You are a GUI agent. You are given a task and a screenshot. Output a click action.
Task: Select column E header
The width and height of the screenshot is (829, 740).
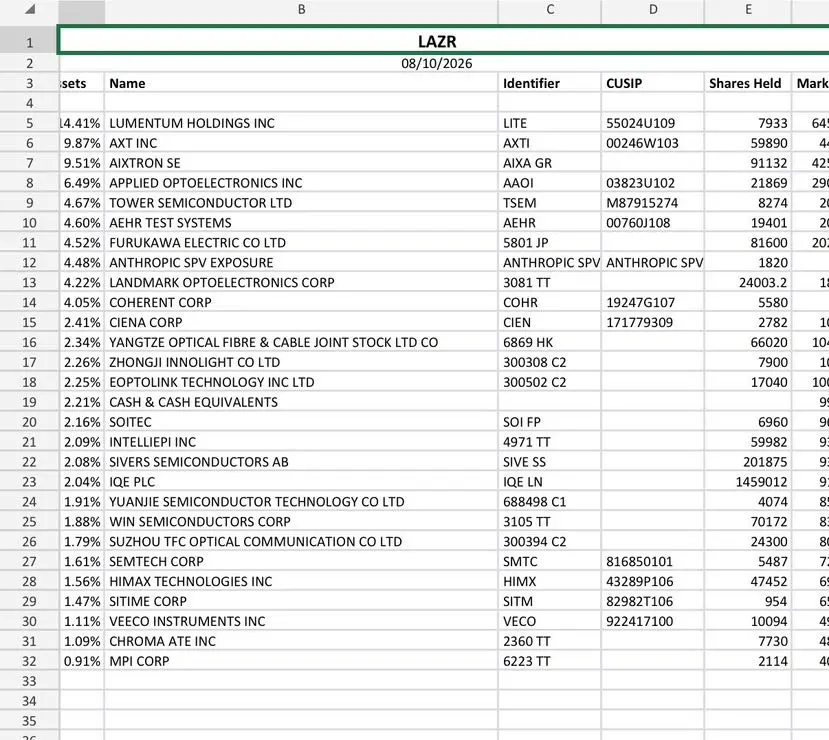click(x=748, y=10)
